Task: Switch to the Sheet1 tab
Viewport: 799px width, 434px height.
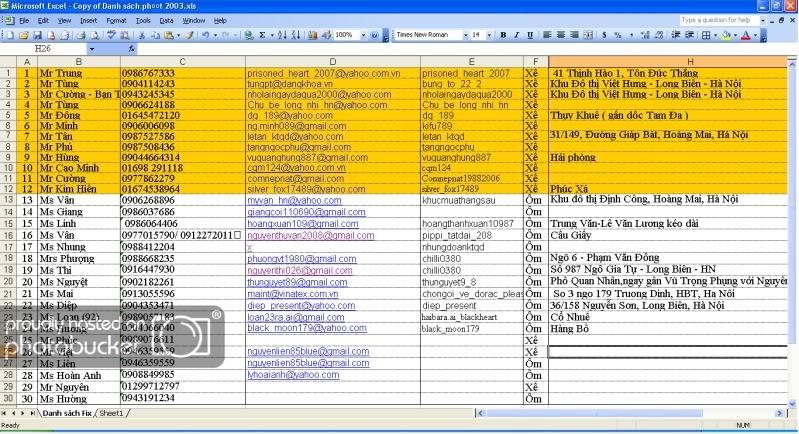Action: click(111, 413)
